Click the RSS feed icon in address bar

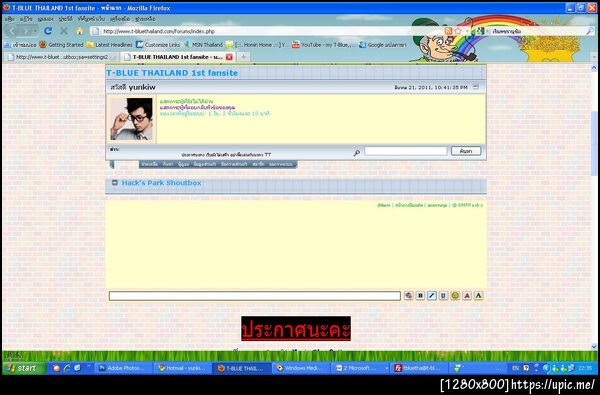(448, 31)
